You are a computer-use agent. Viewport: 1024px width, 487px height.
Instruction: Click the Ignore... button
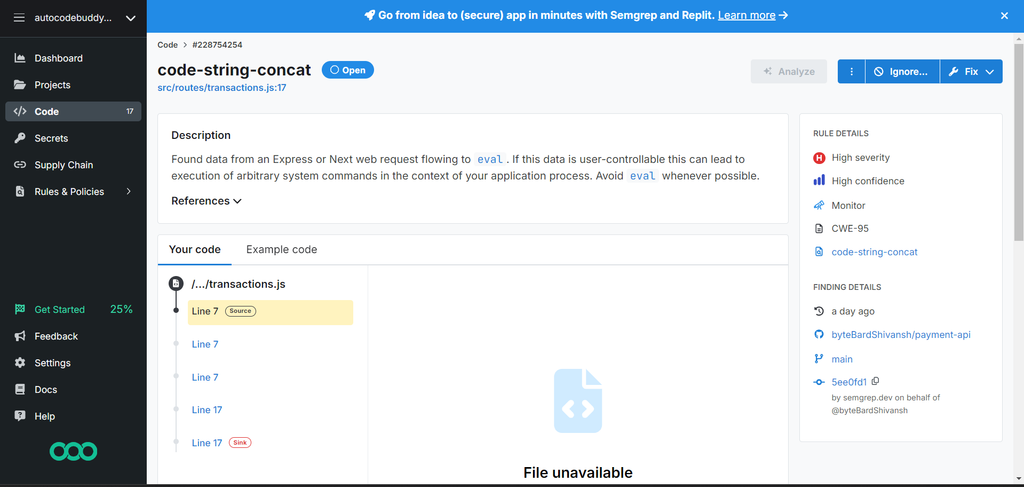tap(902, 72)
